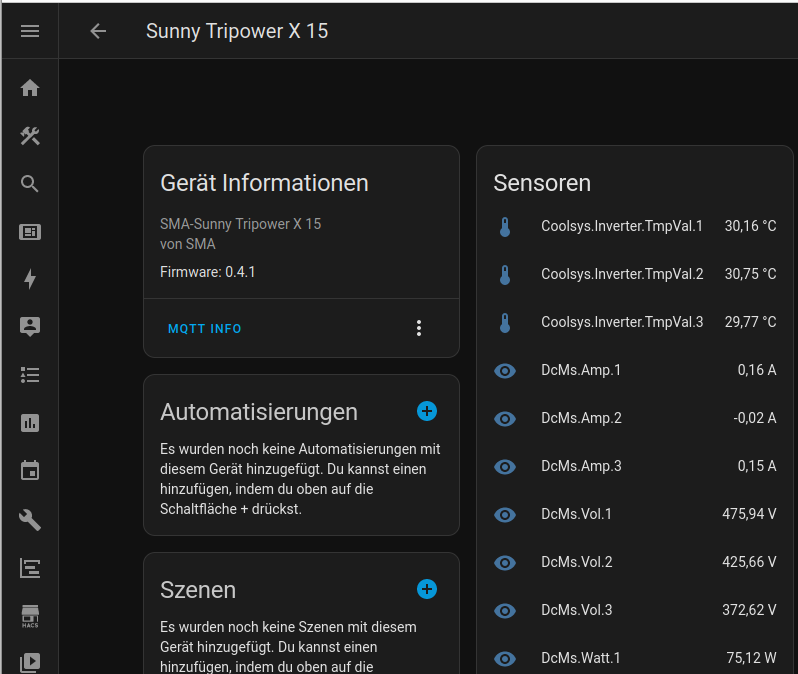
Task: Go back with the arrow button
Action: click(x=98, y=31)
